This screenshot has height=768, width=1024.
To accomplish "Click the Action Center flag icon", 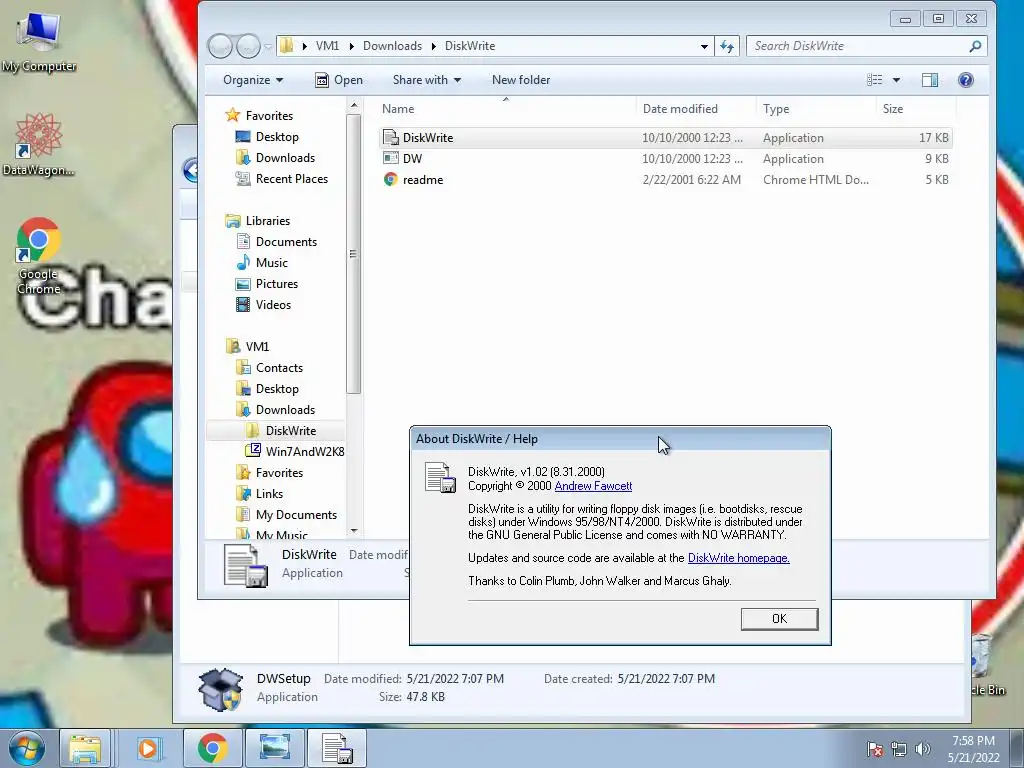I will pyautogui.click(x=874, y=749).
